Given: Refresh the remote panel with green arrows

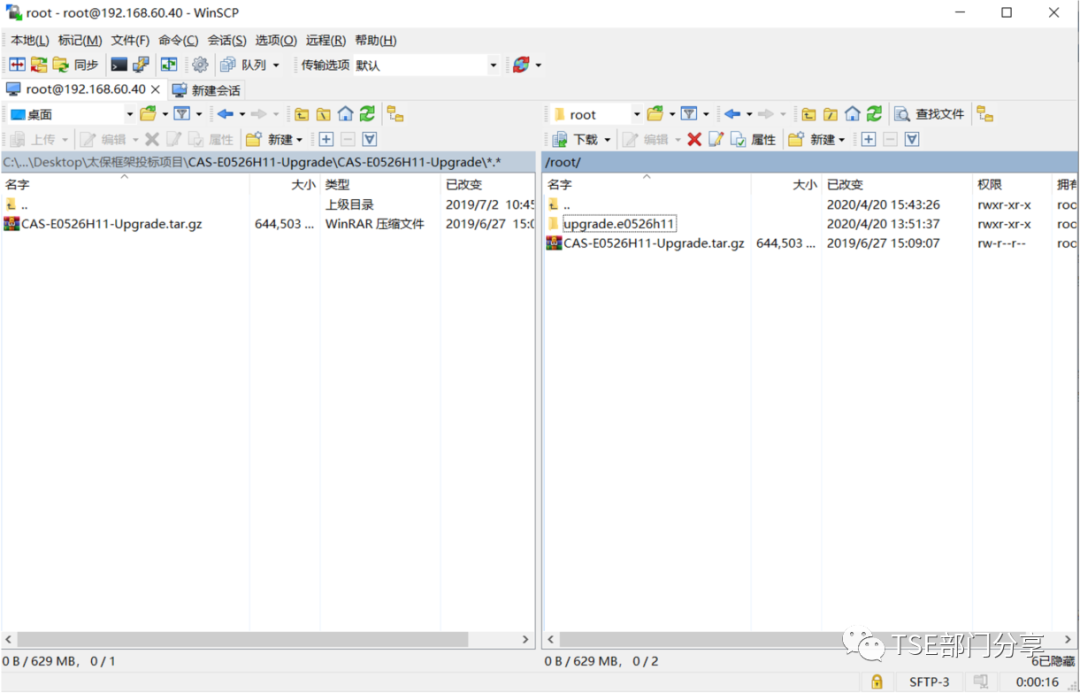Looking at the screenshot, I should click(874, 114).
